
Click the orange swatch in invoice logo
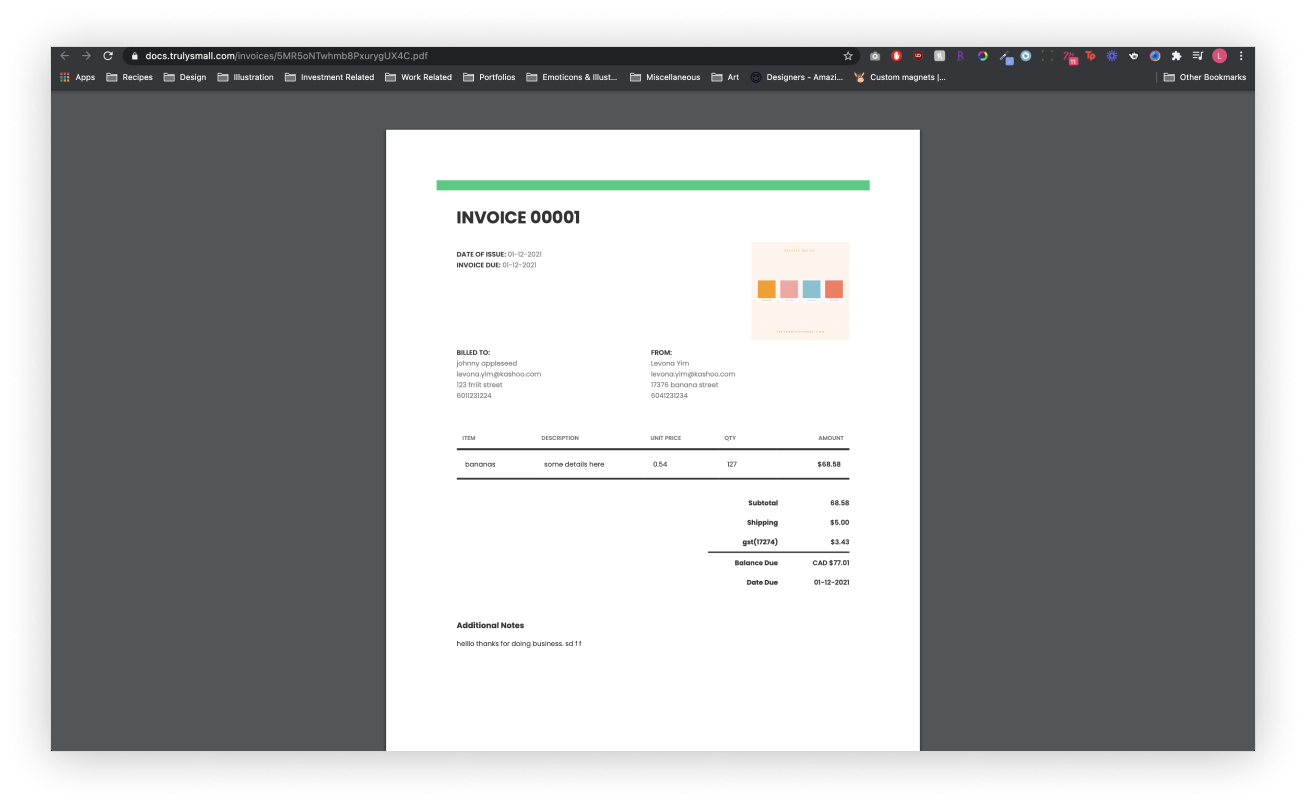[766, 289]
